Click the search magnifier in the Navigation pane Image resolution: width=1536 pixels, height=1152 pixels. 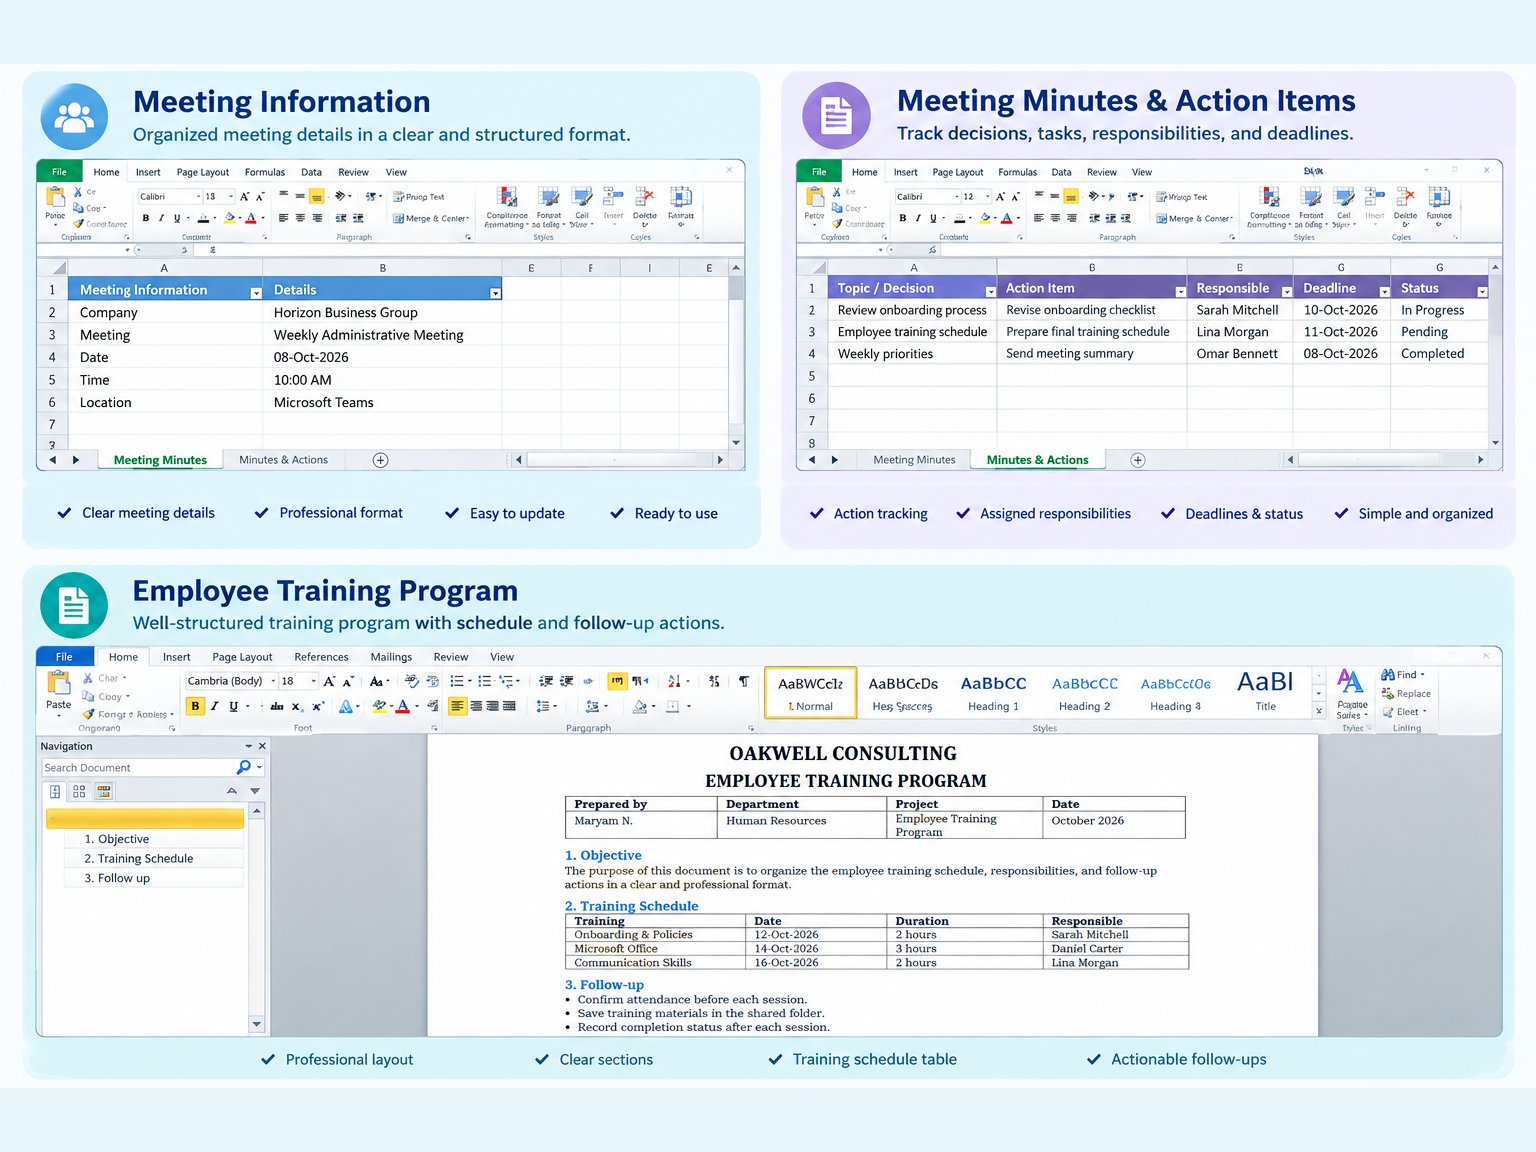point(243,767)
